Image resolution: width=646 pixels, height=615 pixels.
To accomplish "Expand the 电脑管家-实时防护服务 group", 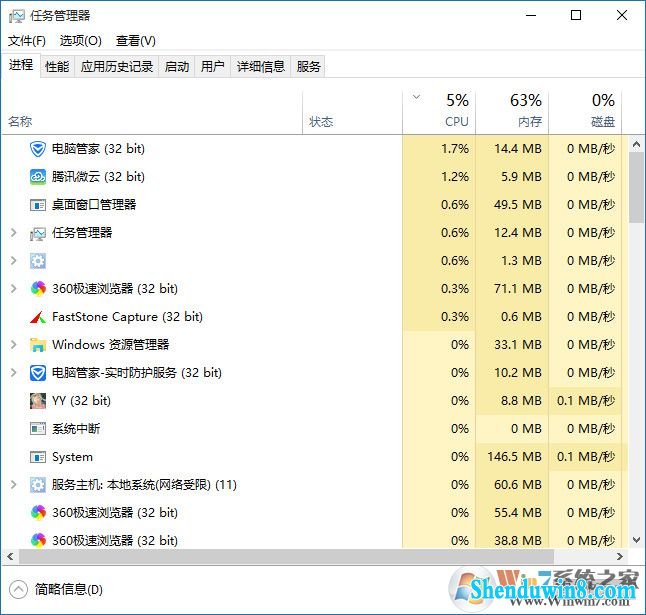I will (x=14, y=373).
